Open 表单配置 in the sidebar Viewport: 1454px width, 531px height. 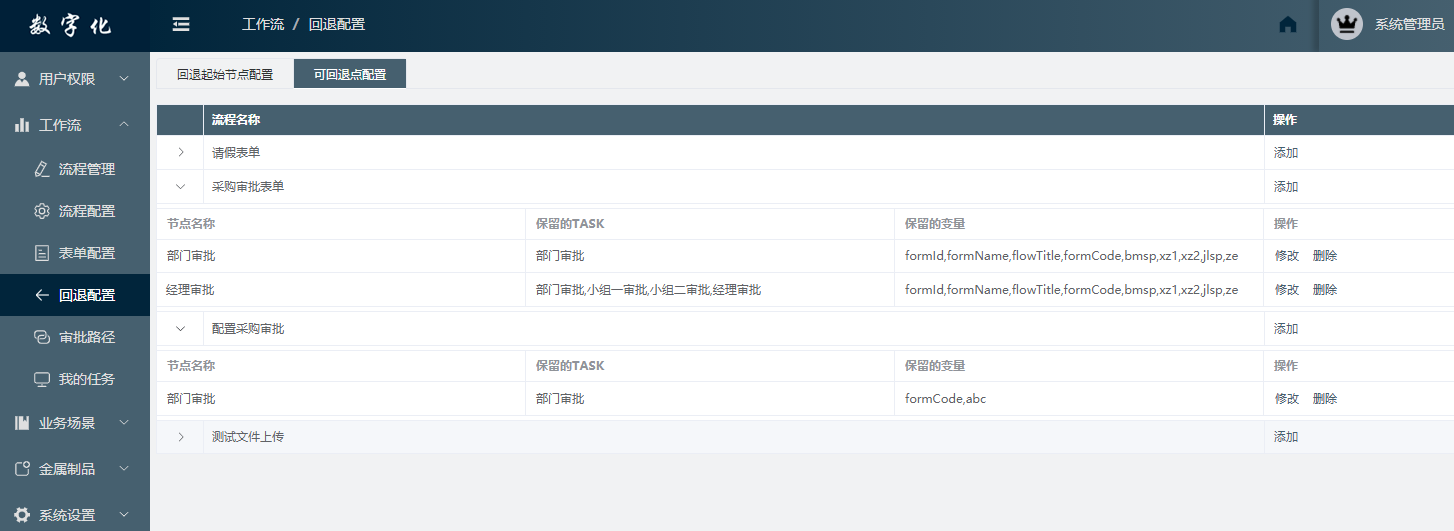[86, 253]
